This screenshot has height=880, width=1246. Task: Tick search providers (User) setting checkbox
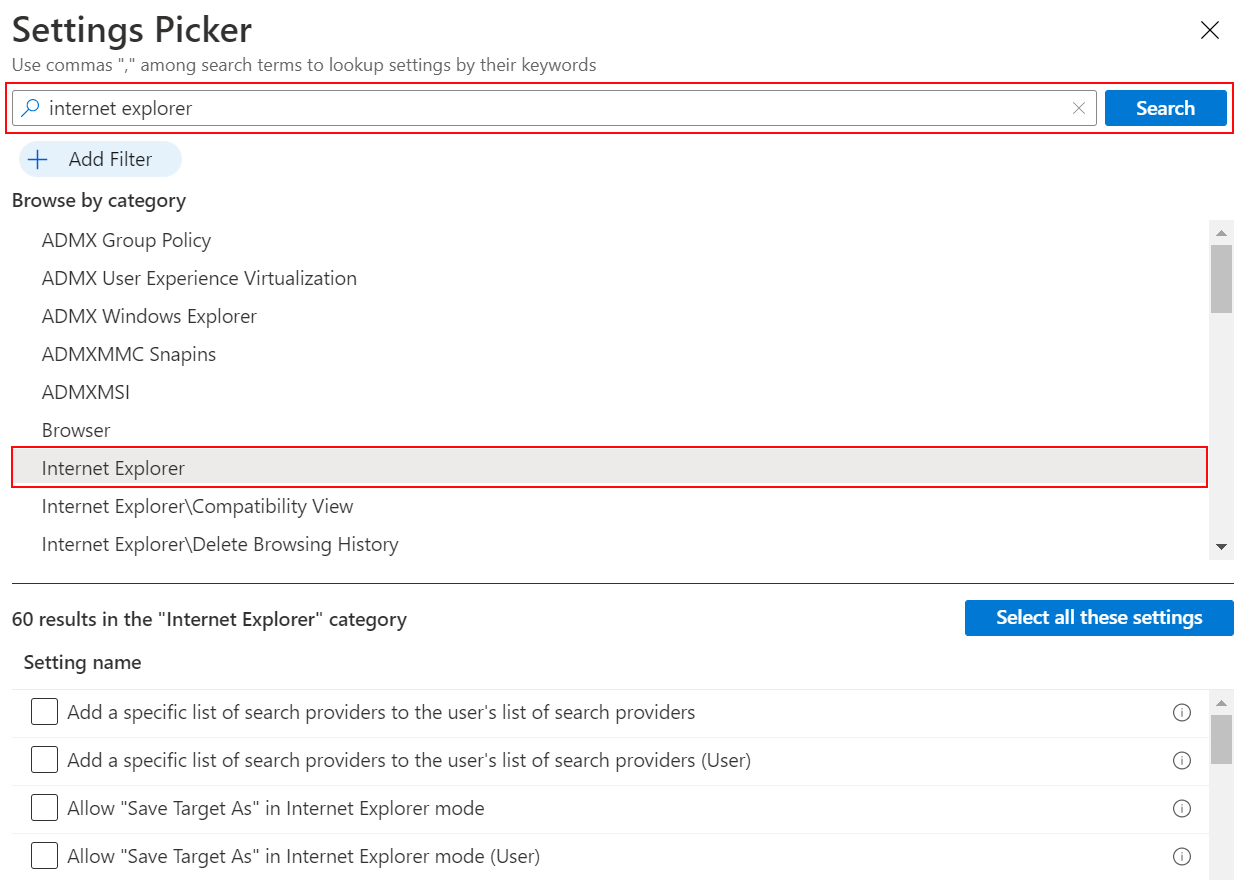[x=44, y=761]
